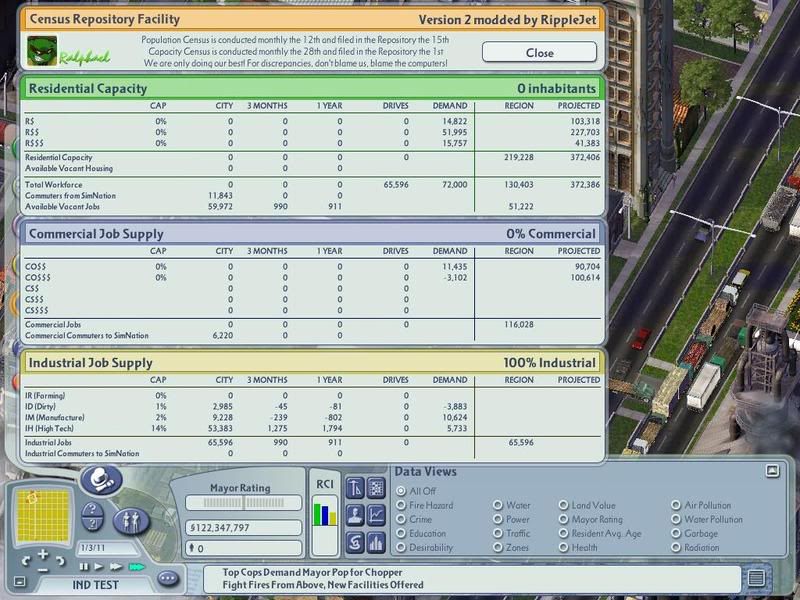This screenshot has width=800, height=600.
Task: Select the Mayor Rating data view
Action: pos(563,519)
